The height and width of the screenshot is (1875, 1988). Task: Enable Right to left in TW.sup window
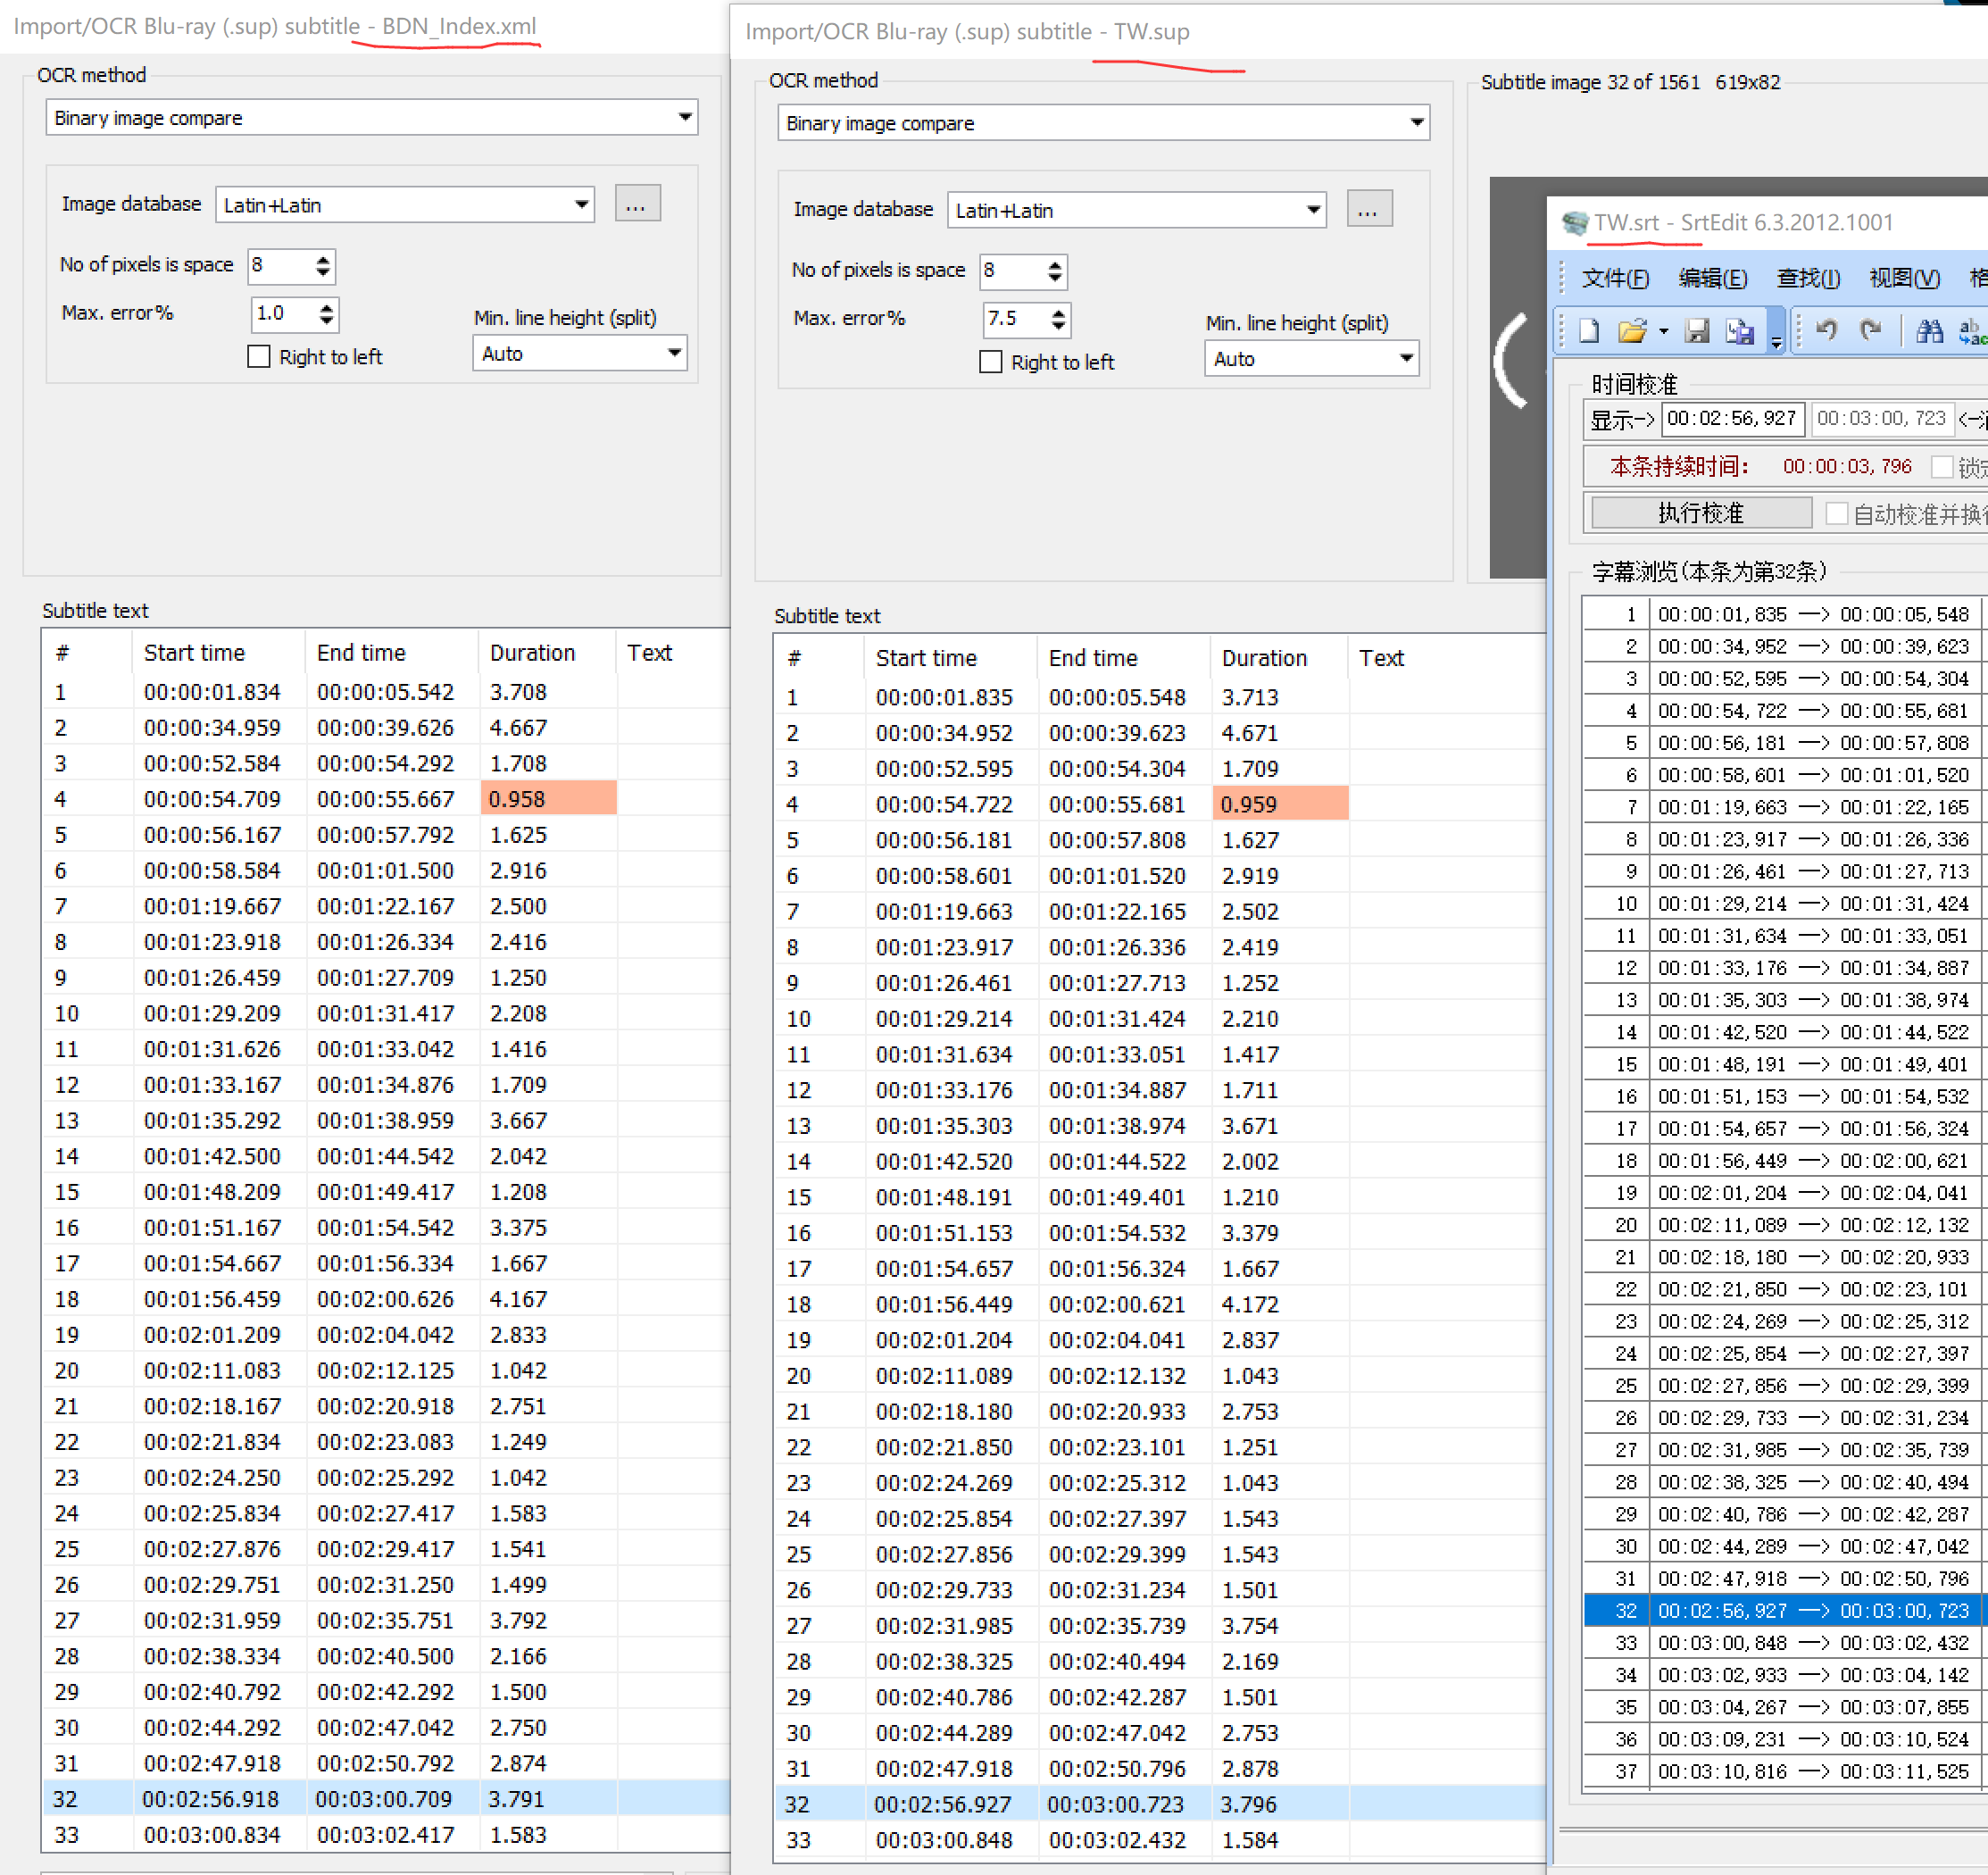[x=990, y=361]
